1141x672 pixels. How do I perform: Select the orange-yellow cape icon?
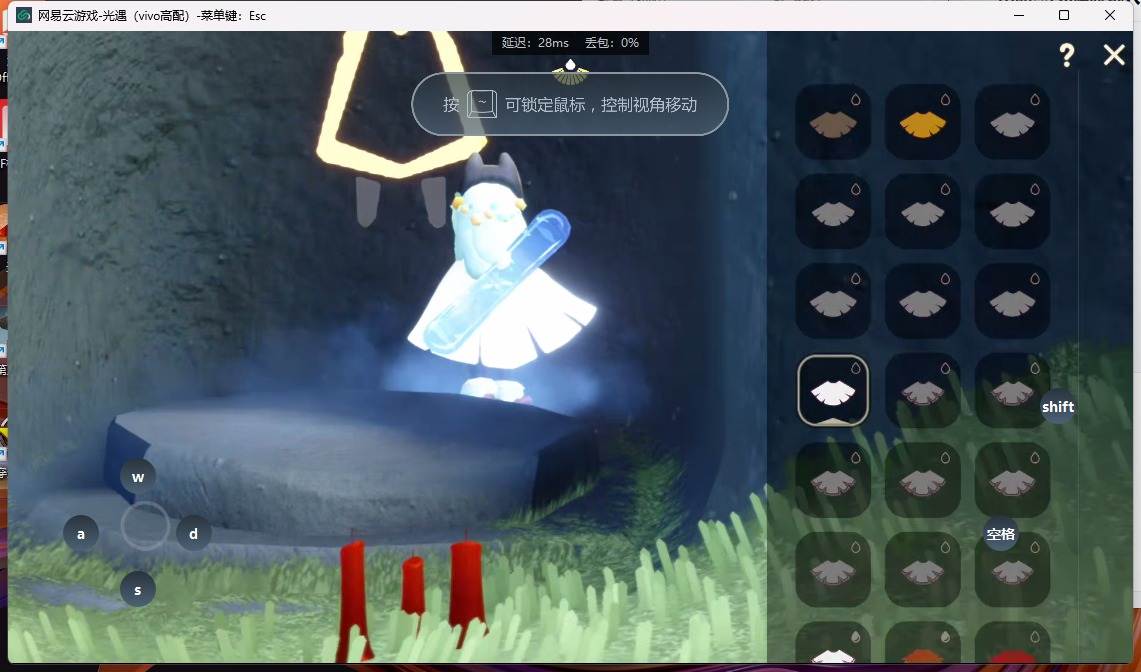[x=923, y=122]
